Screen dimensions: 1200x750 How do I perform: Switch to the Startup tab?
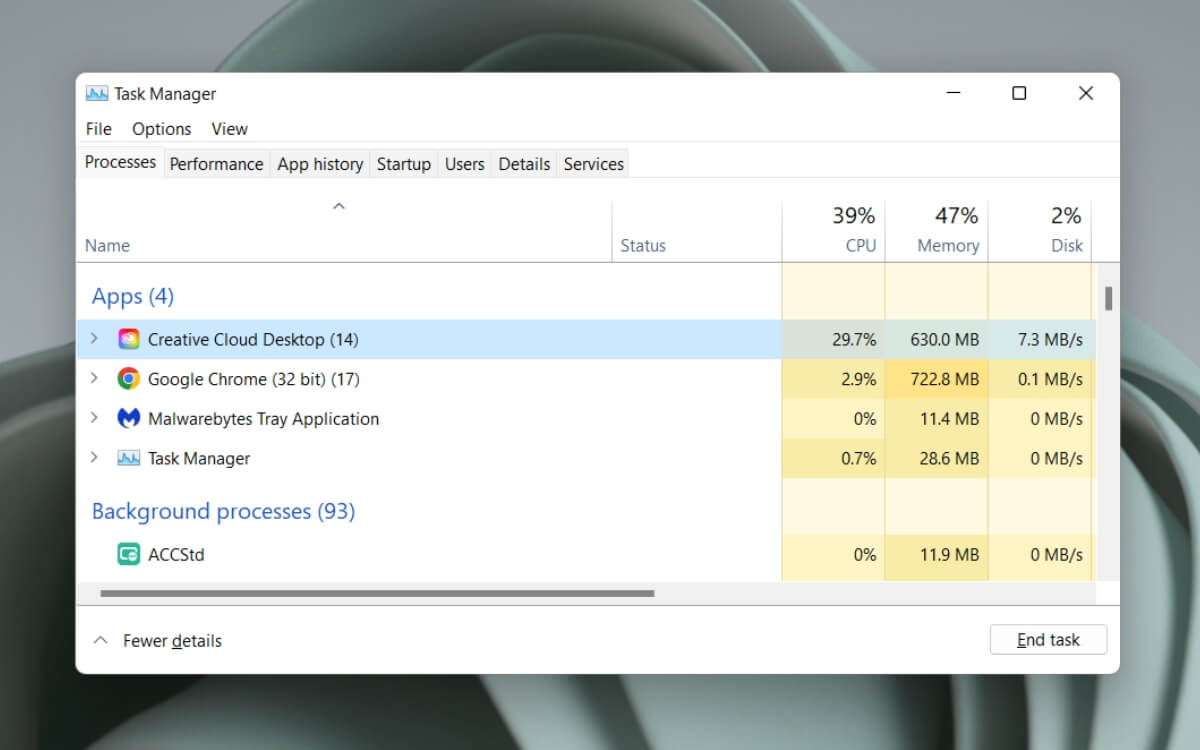(x=404, y=164)
